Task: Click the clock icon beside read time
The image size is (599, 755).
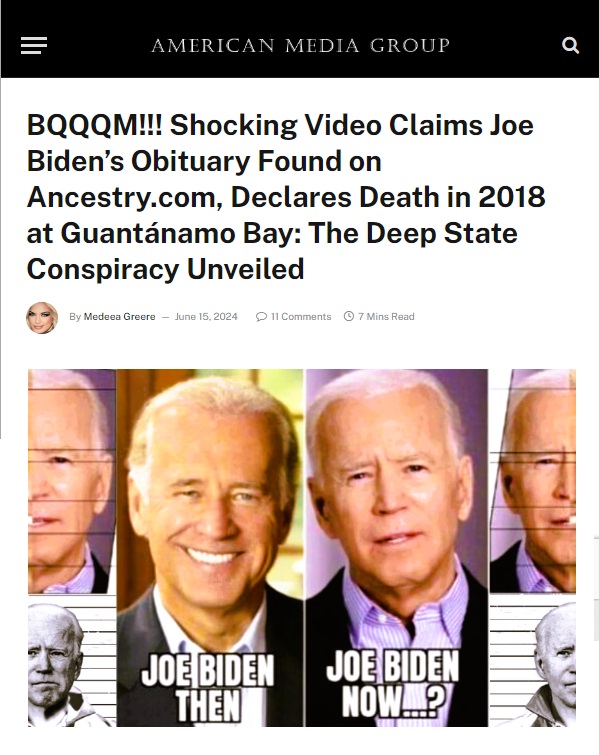Action: click(349, 316)
